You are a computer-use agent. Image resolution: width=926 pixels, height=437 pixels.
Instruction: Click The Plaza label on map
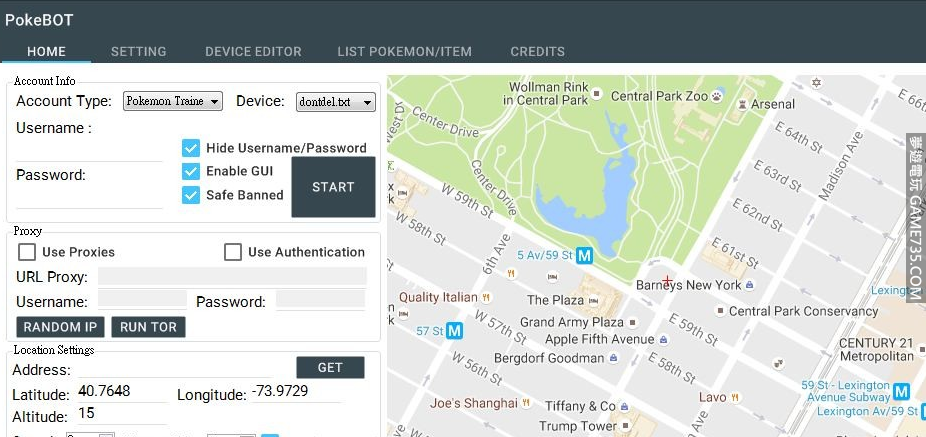click(555, 300)
